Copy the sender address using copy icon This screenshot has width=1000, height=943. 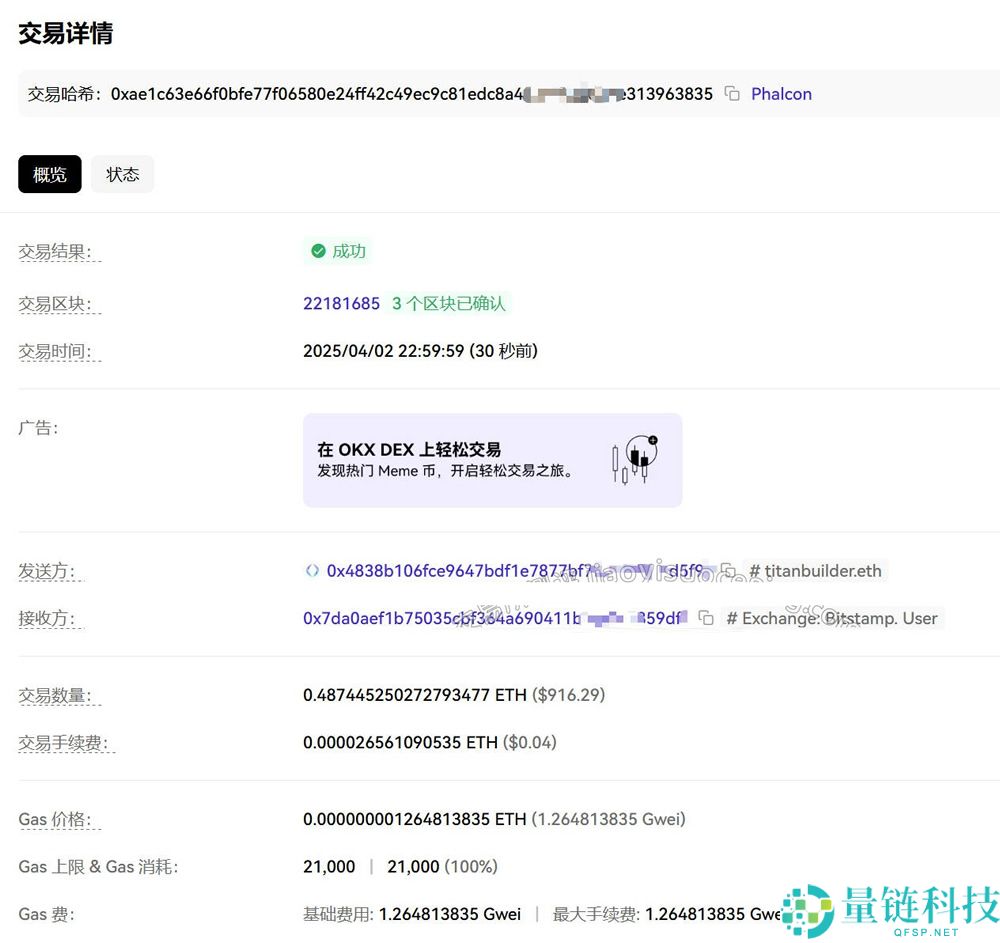pyautogui.click(x=728, y=570)
